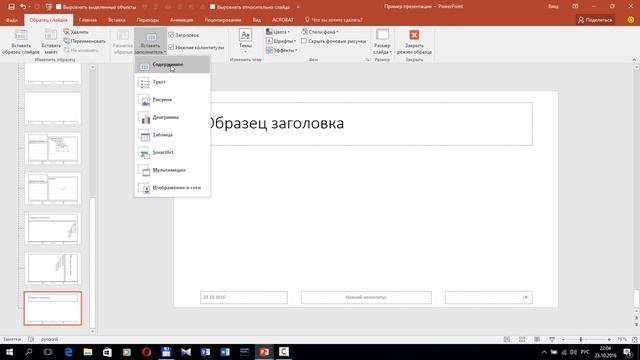
Task: Click Переименовать in the ribbon
Action: pos(85,41)
